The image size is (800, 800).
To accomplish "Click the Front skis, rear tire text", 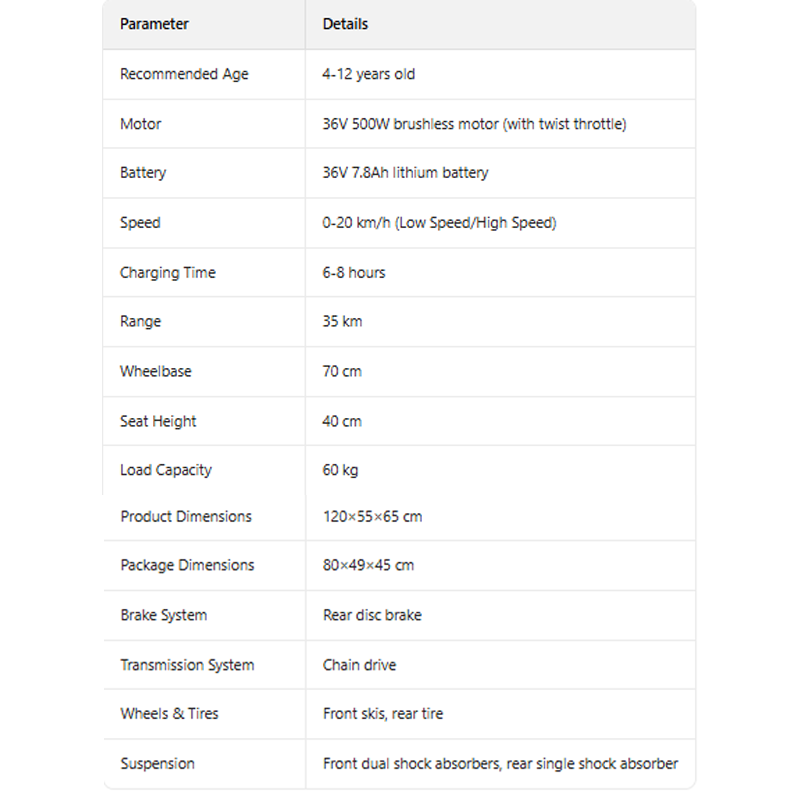I will coord(383,714).
